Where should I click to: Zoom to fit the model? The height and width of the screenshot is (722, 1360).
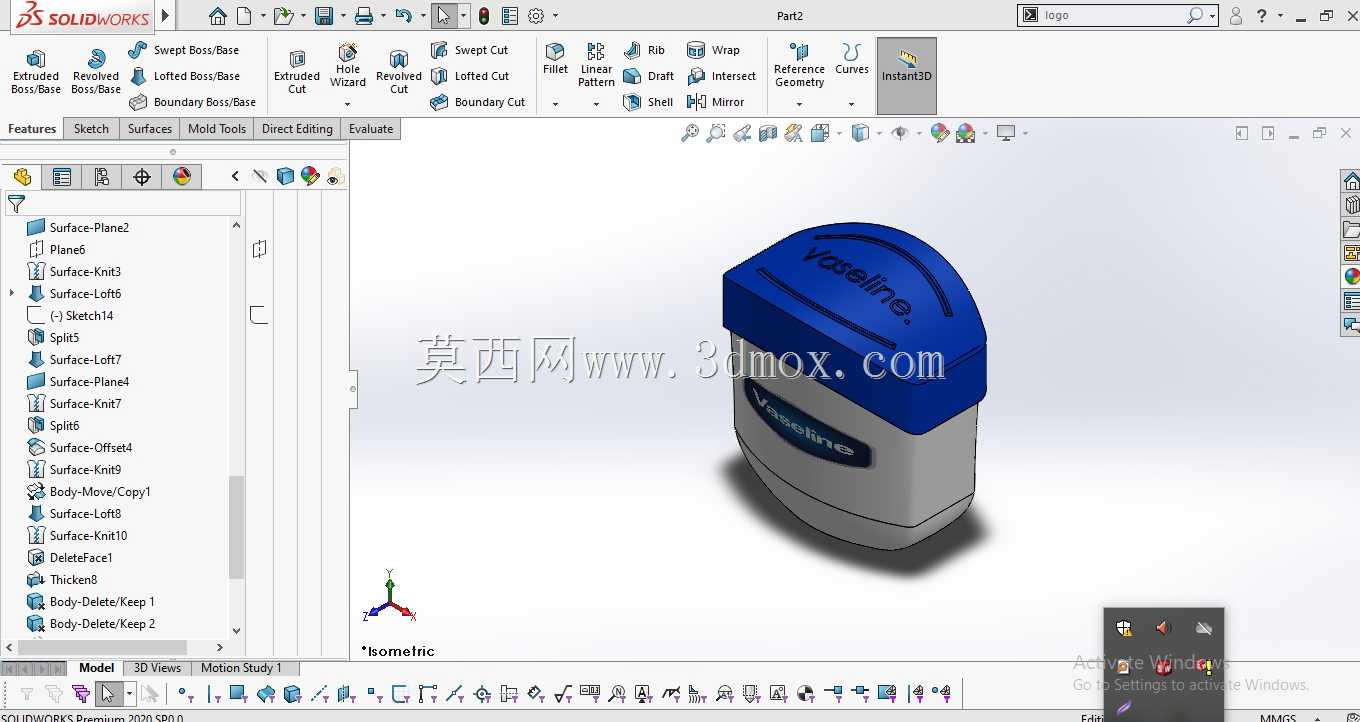coord(690,133)
